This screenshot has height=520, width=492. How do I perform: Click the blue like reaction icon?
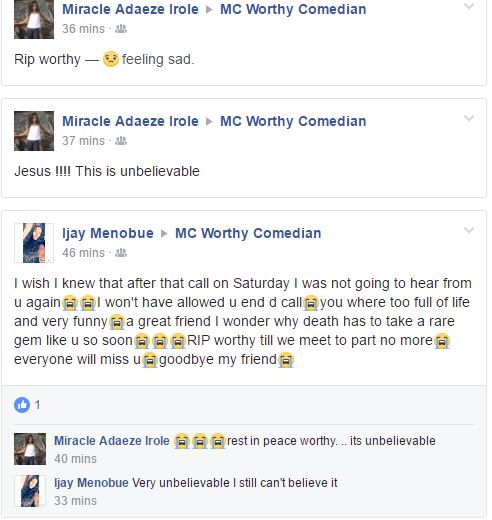click(22, 405)
